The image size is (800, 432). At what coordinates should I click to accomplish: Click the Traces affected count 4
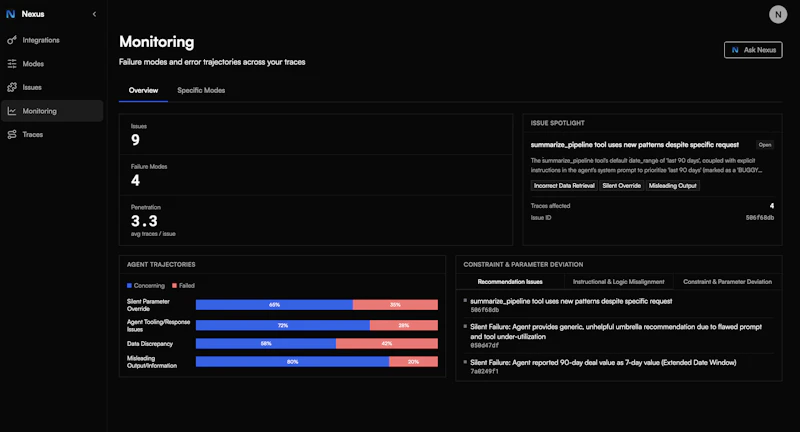pos(771,206)
